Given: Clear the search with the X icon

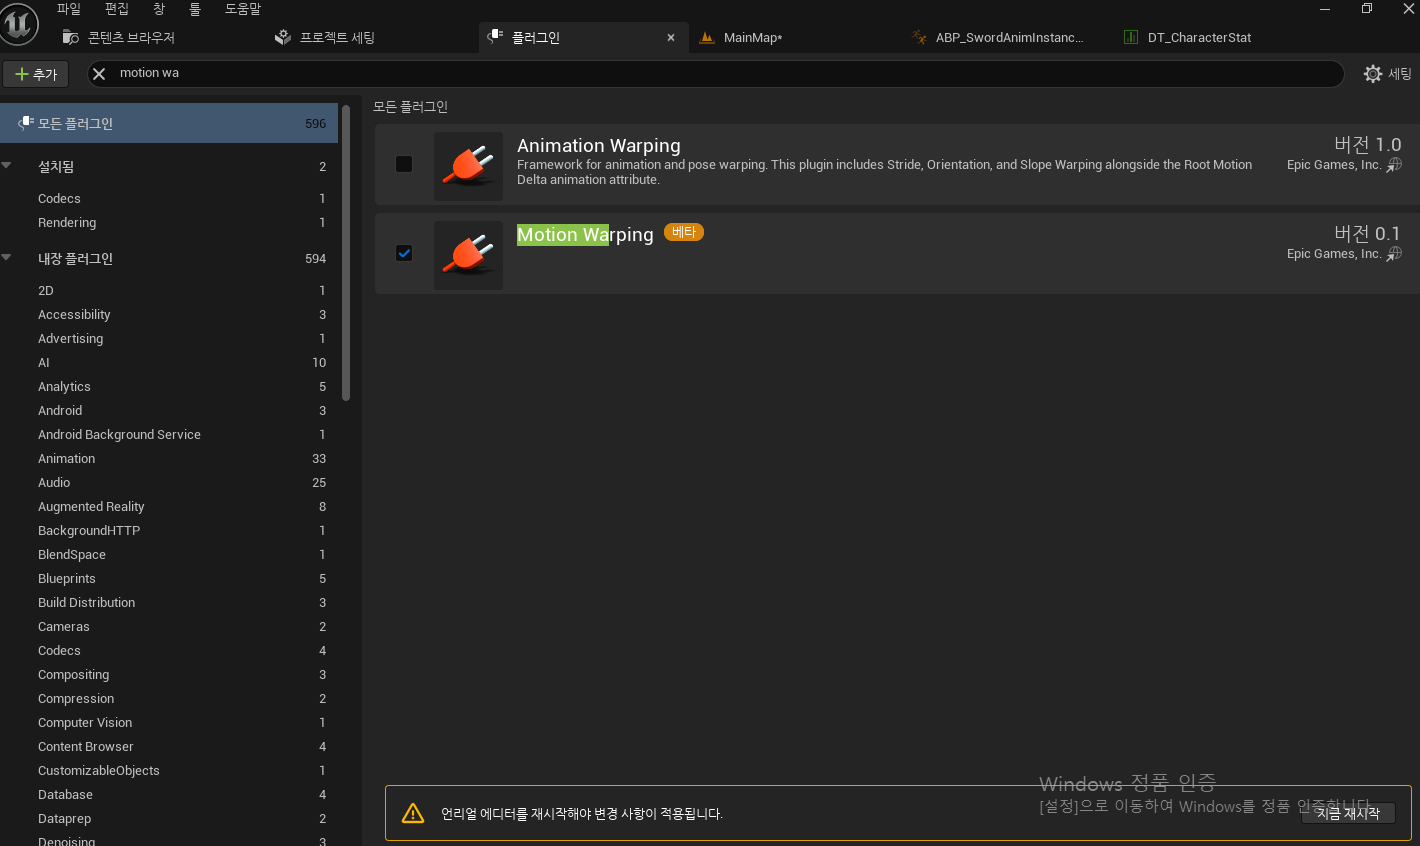Looking at the screenshot, I should coord(99,73).
